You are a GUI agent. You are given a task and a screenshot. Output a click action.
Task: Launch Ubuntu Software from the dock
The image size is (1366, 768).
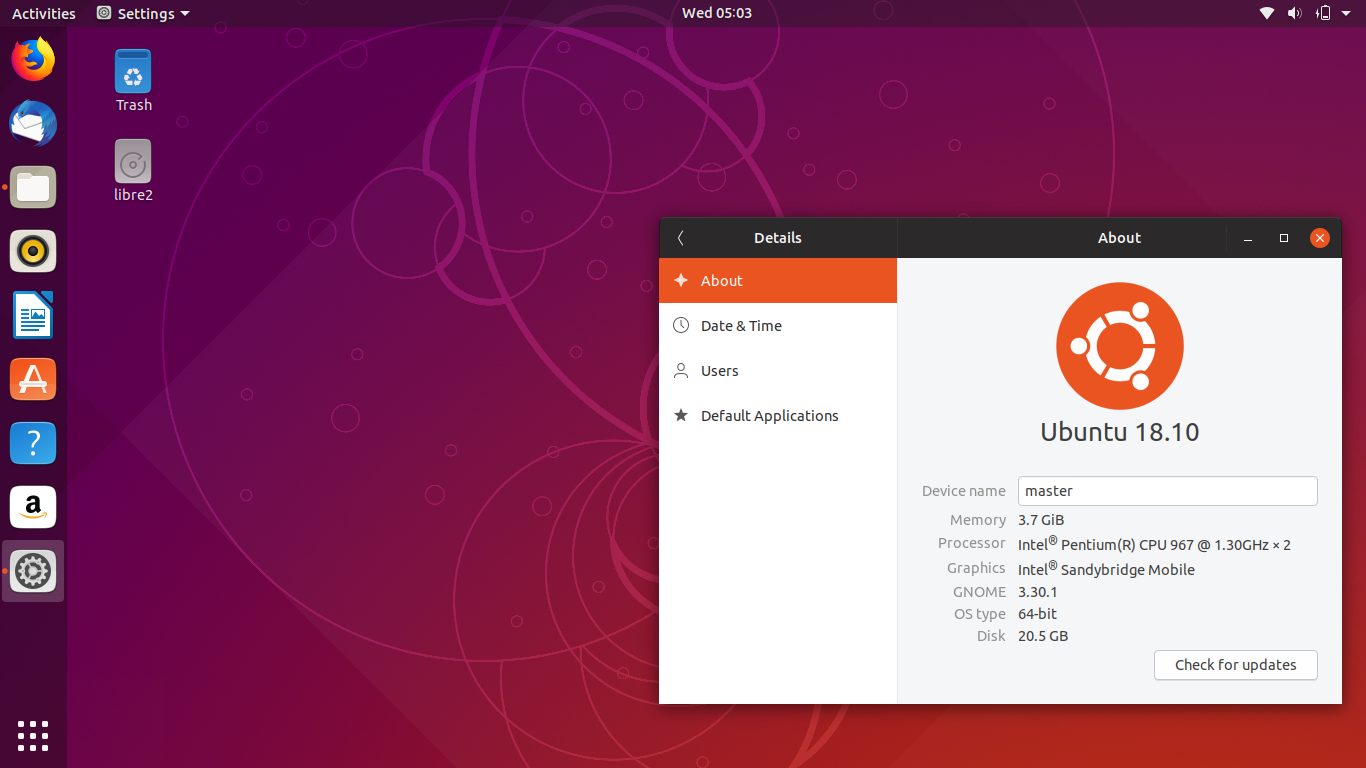coord(33,379)
